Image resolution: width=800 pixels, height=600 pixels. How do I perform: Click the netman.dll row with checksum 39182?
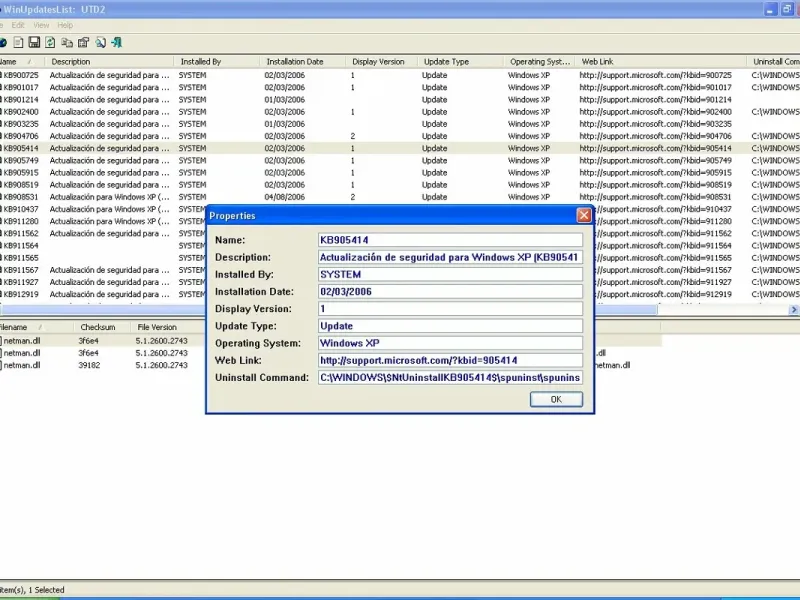tap(102, 365)
